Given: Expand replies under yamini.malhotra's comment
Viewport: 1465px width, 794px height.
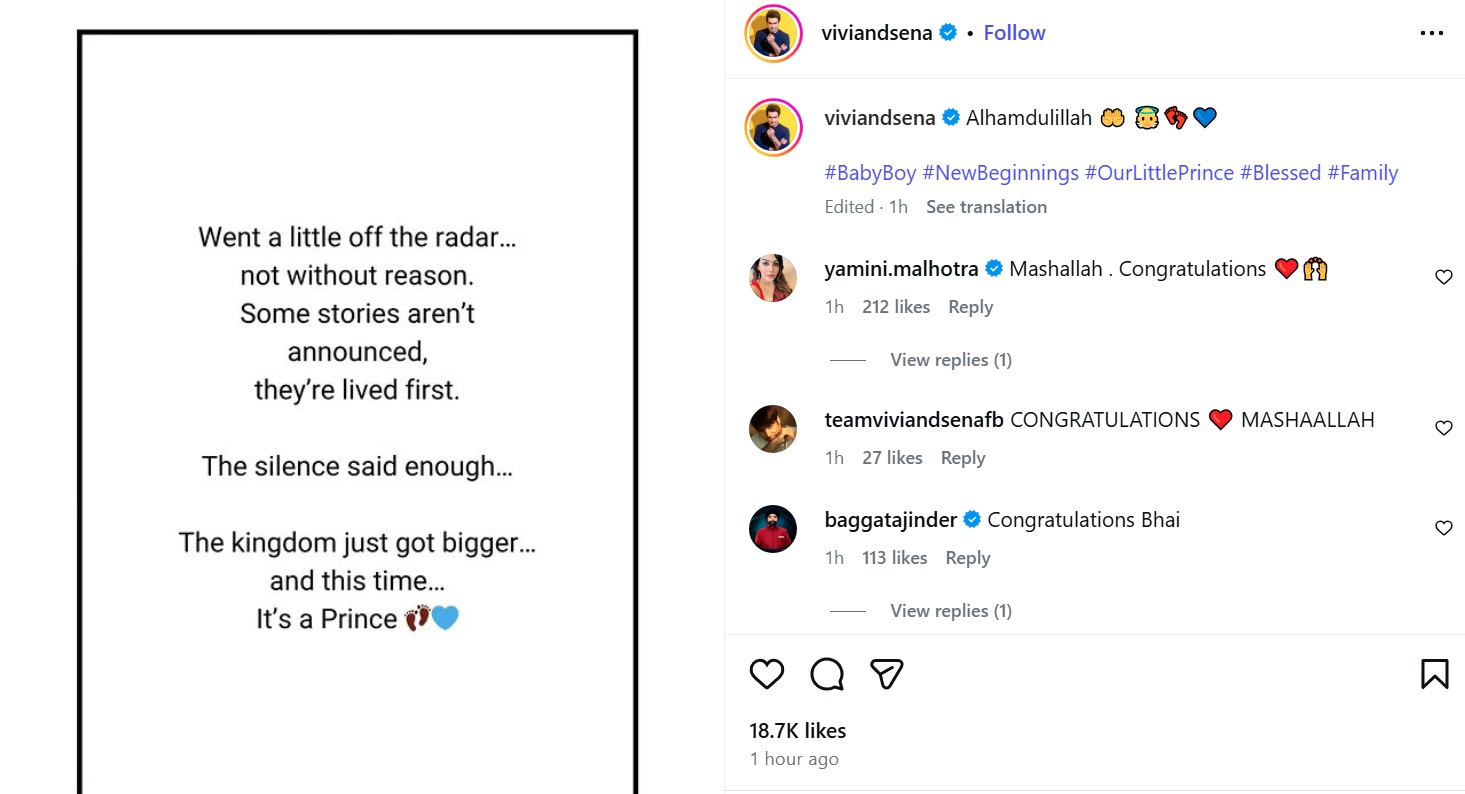Looking at the screenshot, I should 950,360.
